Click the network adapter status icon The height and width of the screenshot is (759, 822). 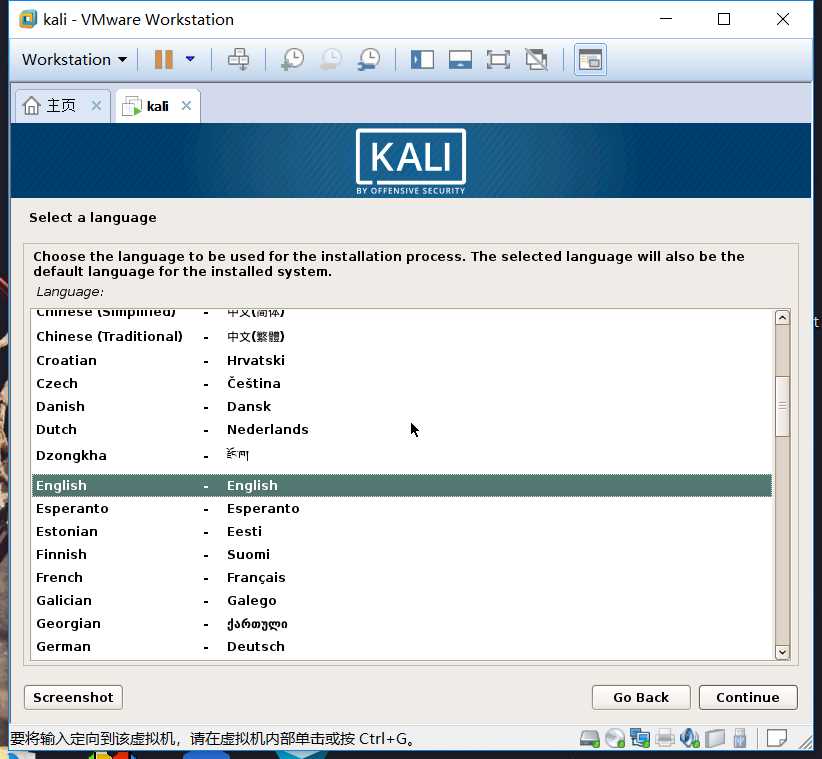coord(640,739)
